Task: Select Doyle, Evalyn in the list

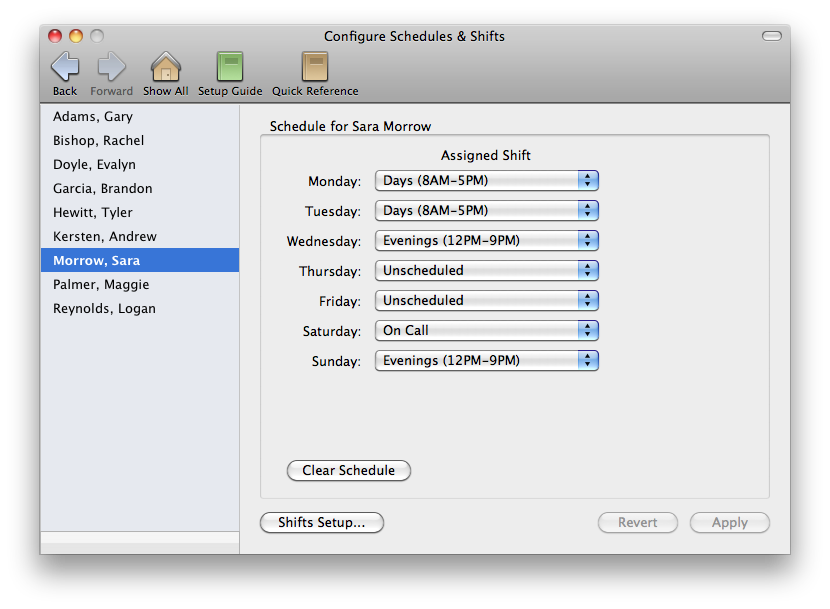Action: pos(140,165)
